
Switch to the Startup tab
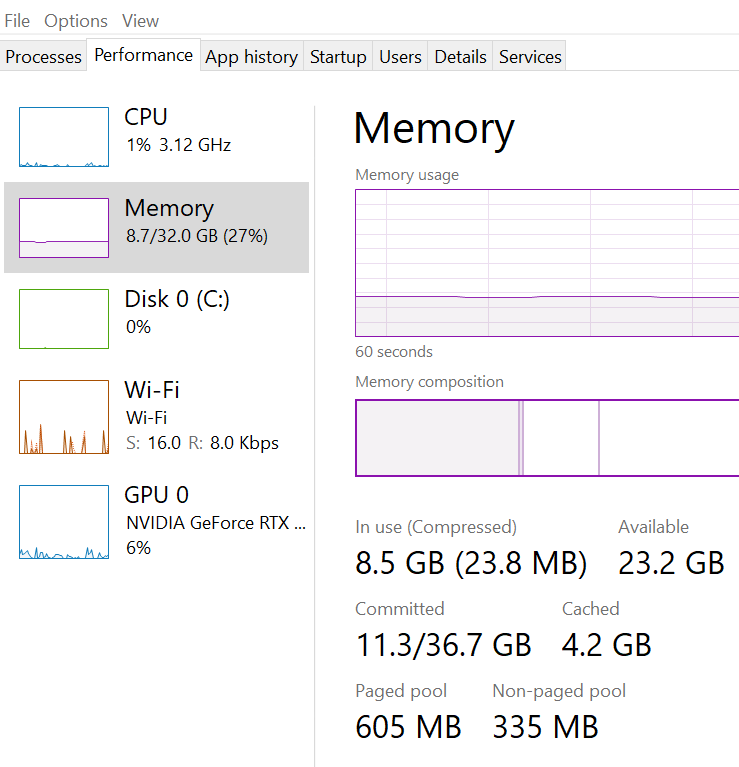(338, 57)
